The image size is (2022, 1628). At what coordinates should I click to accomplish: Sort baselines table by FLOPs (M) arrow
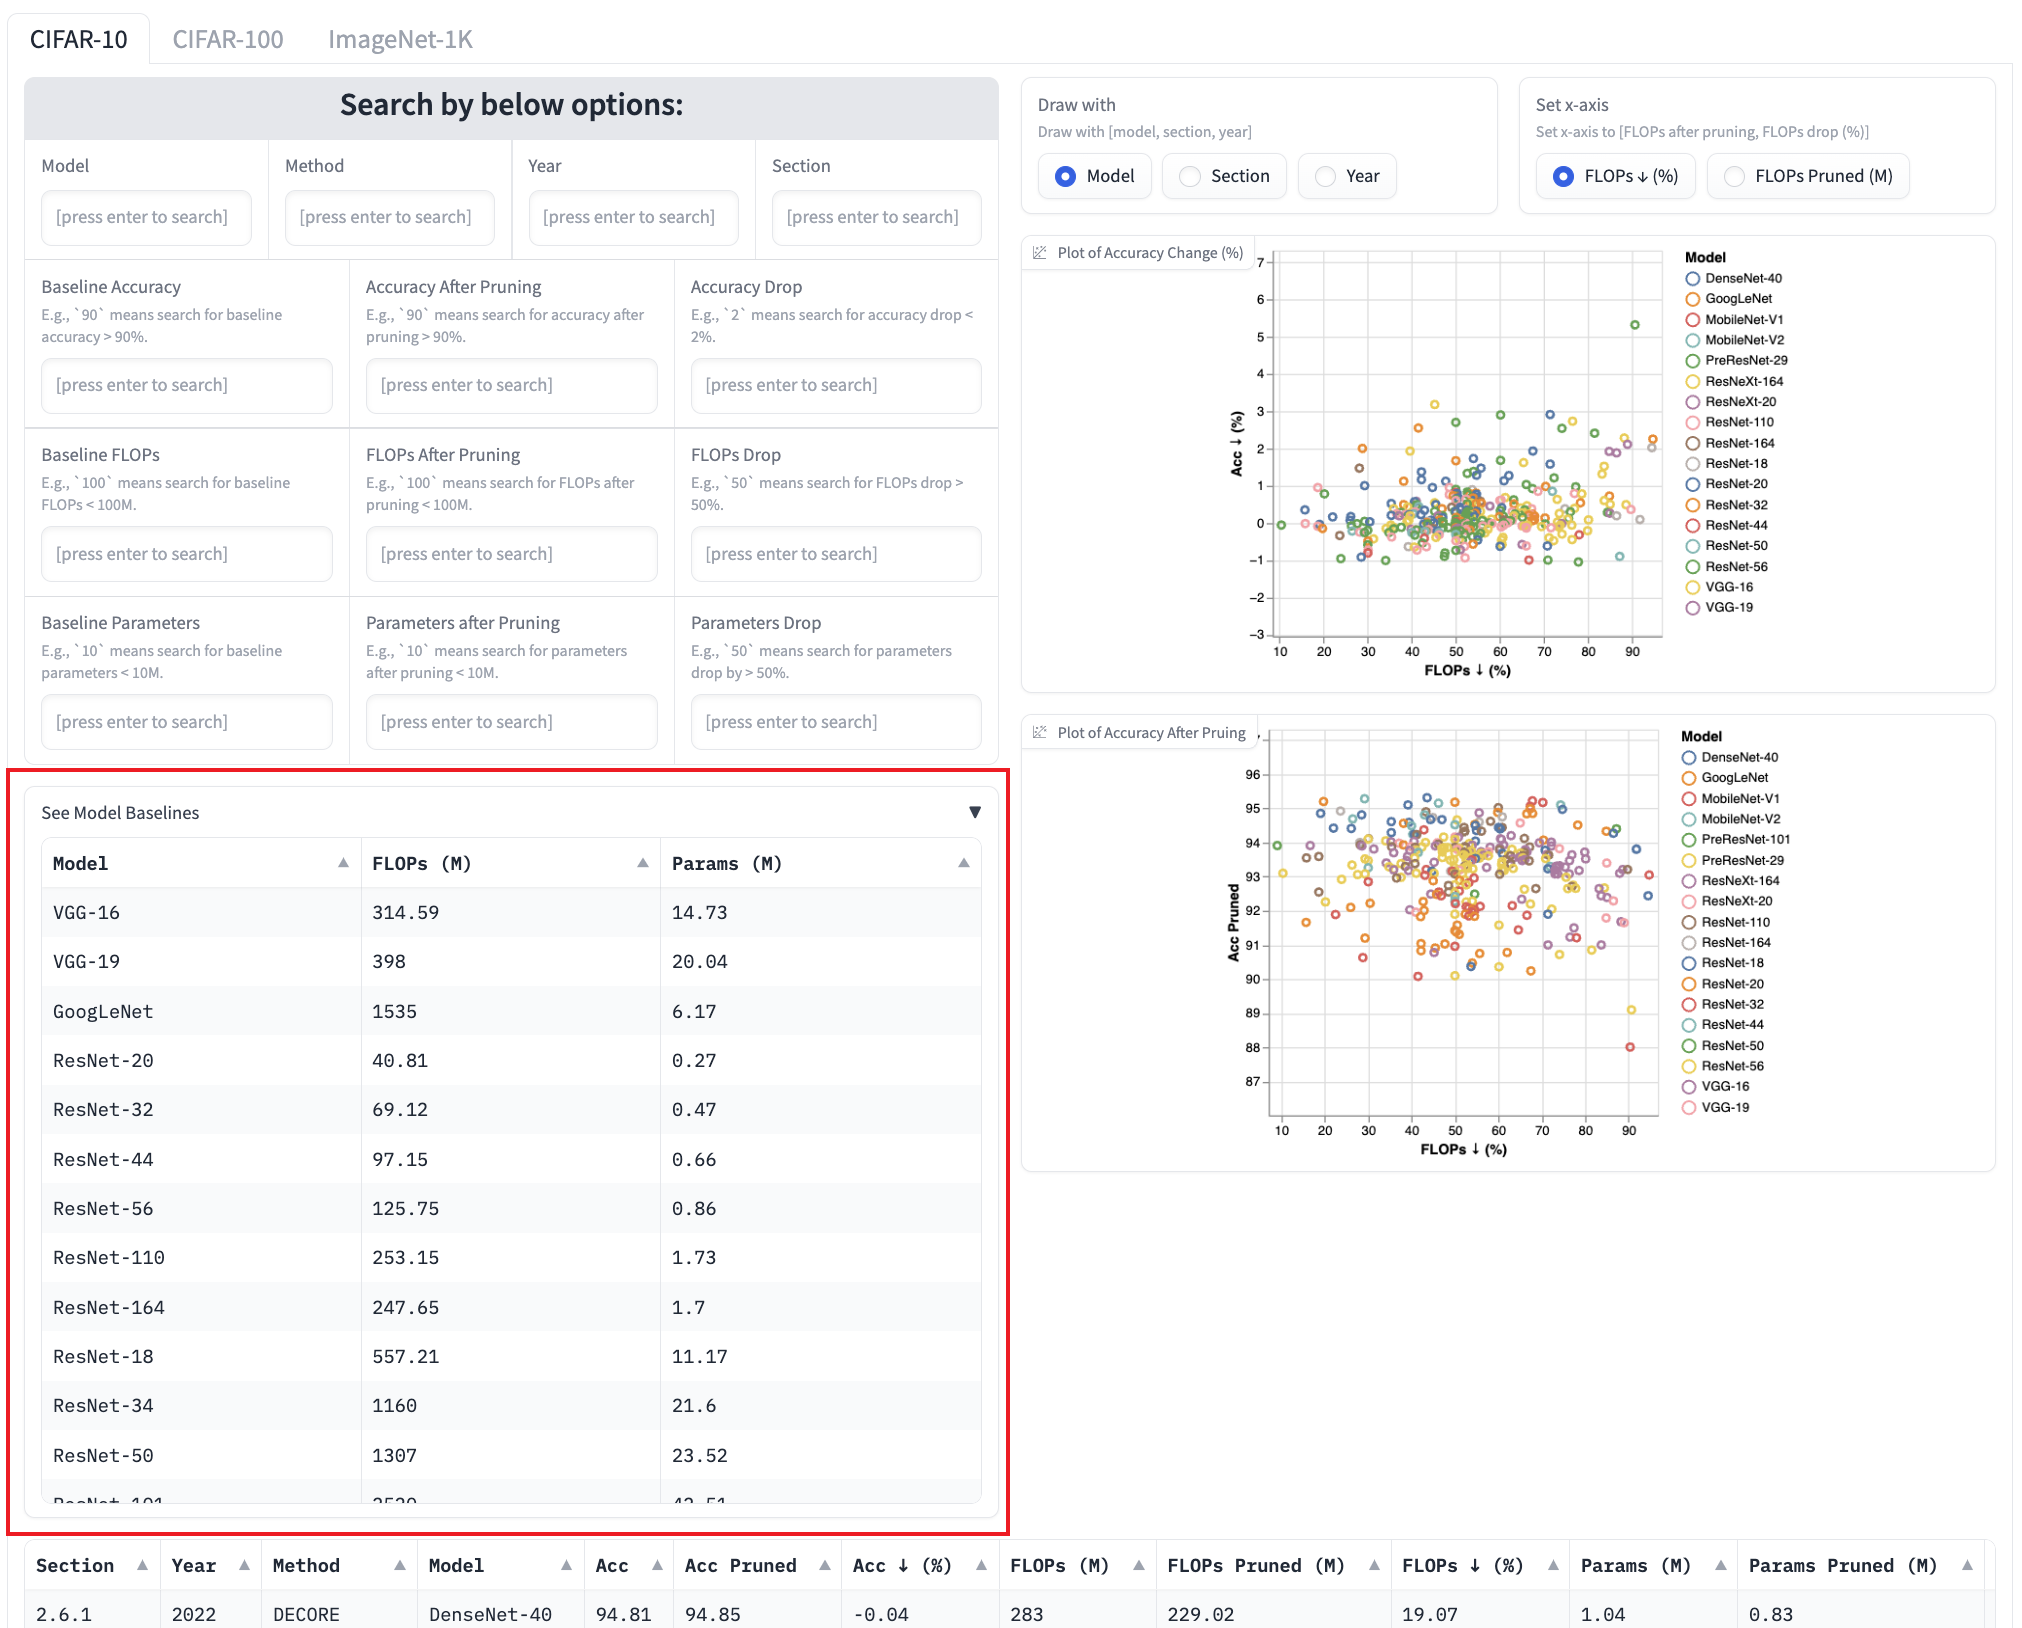click(x=643, y=863)
